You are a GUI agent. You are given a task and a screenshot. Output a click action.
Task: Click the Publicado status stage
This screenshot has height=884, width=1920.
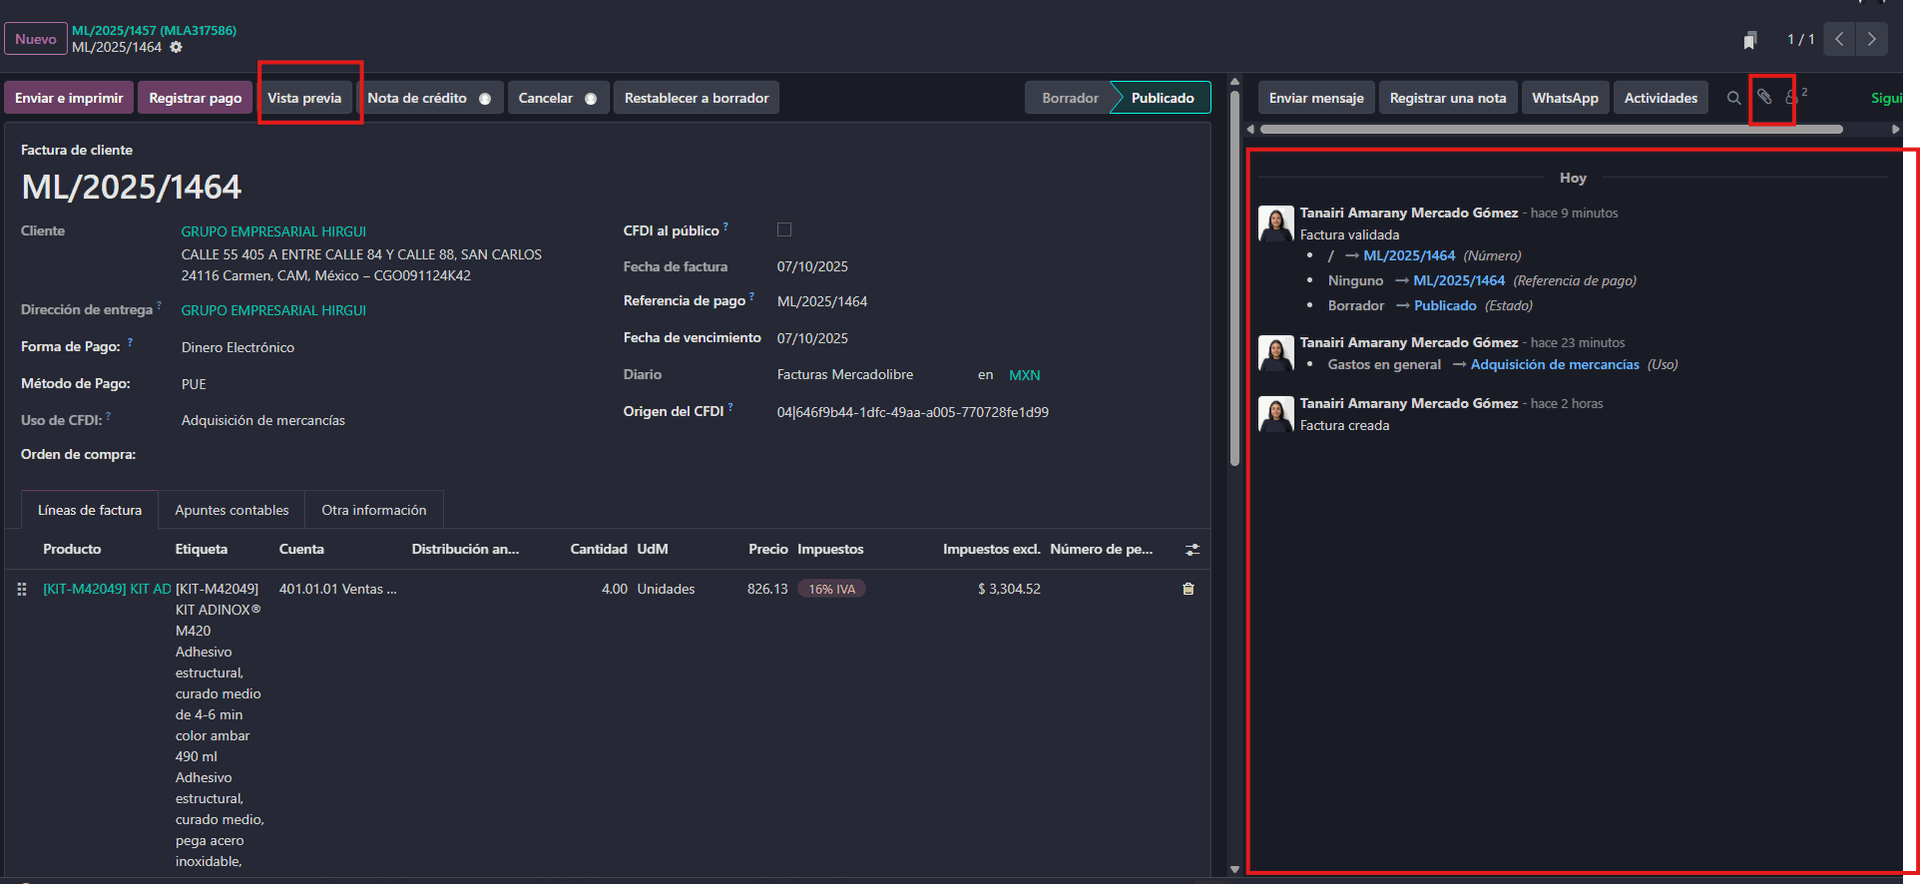[1162, 98]
